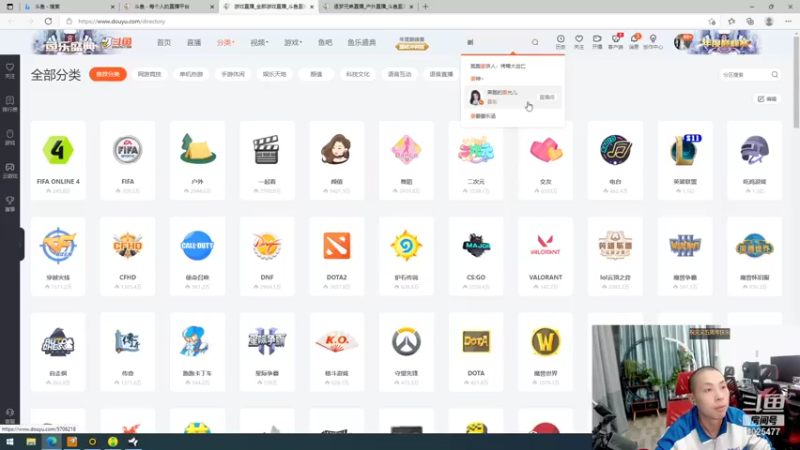
Task: Open the DOTA category card
Action: 476,352
